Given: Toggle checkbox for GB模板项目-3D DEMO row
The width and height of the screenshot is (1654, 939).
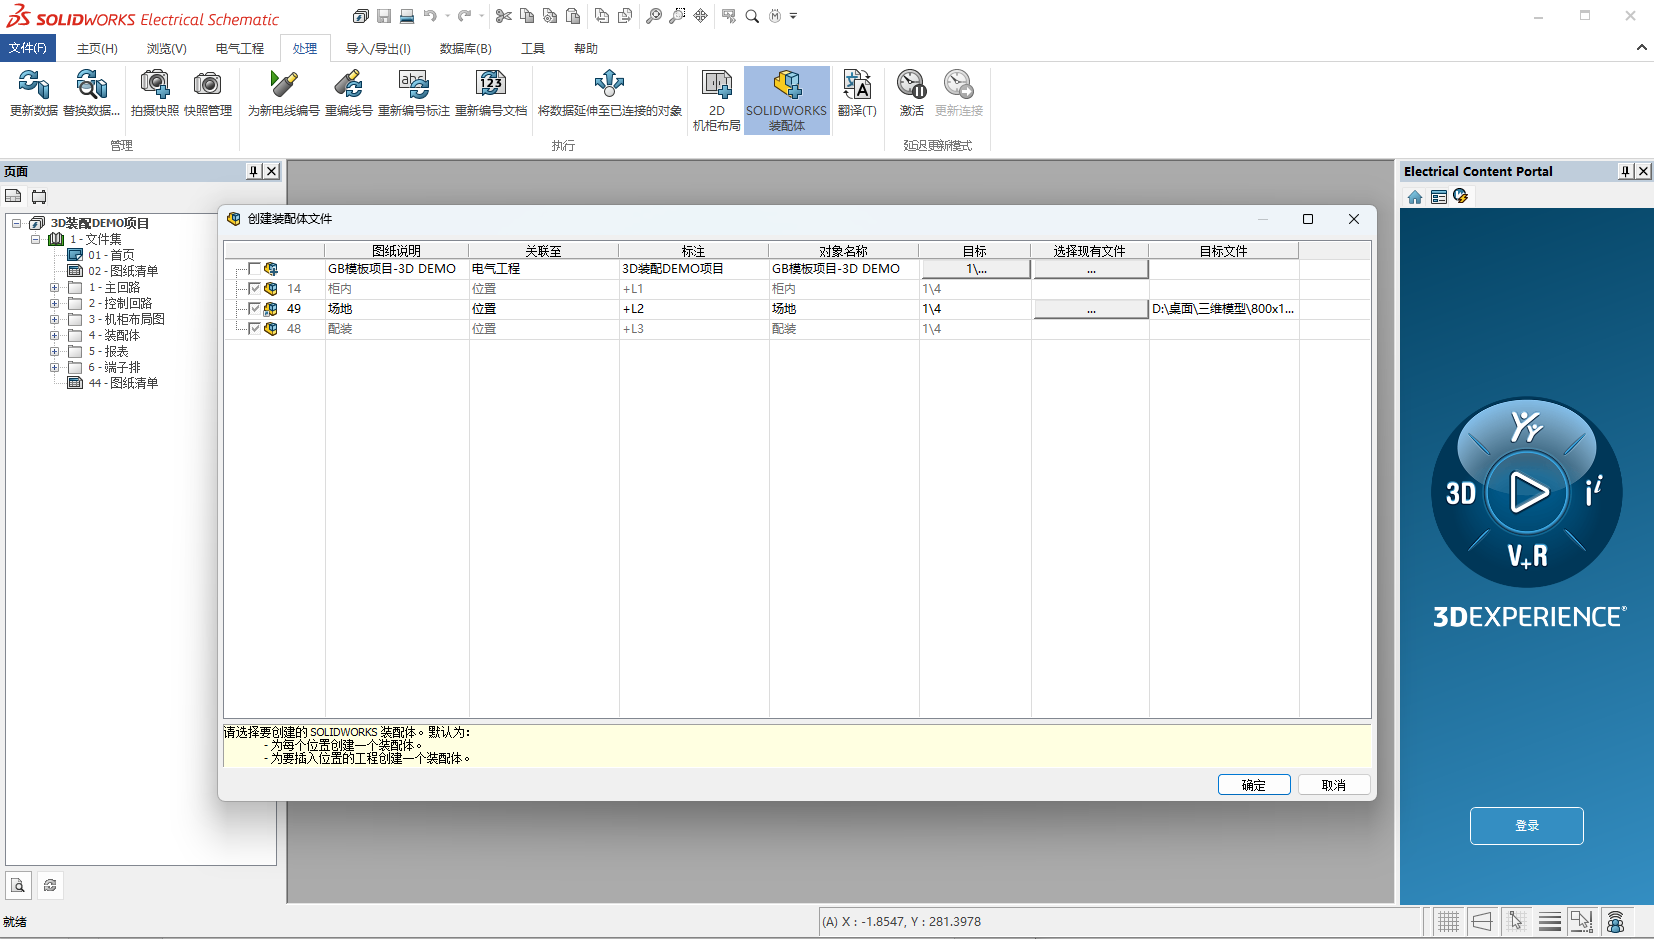Looking at the screenshot, I should (255, 269).
